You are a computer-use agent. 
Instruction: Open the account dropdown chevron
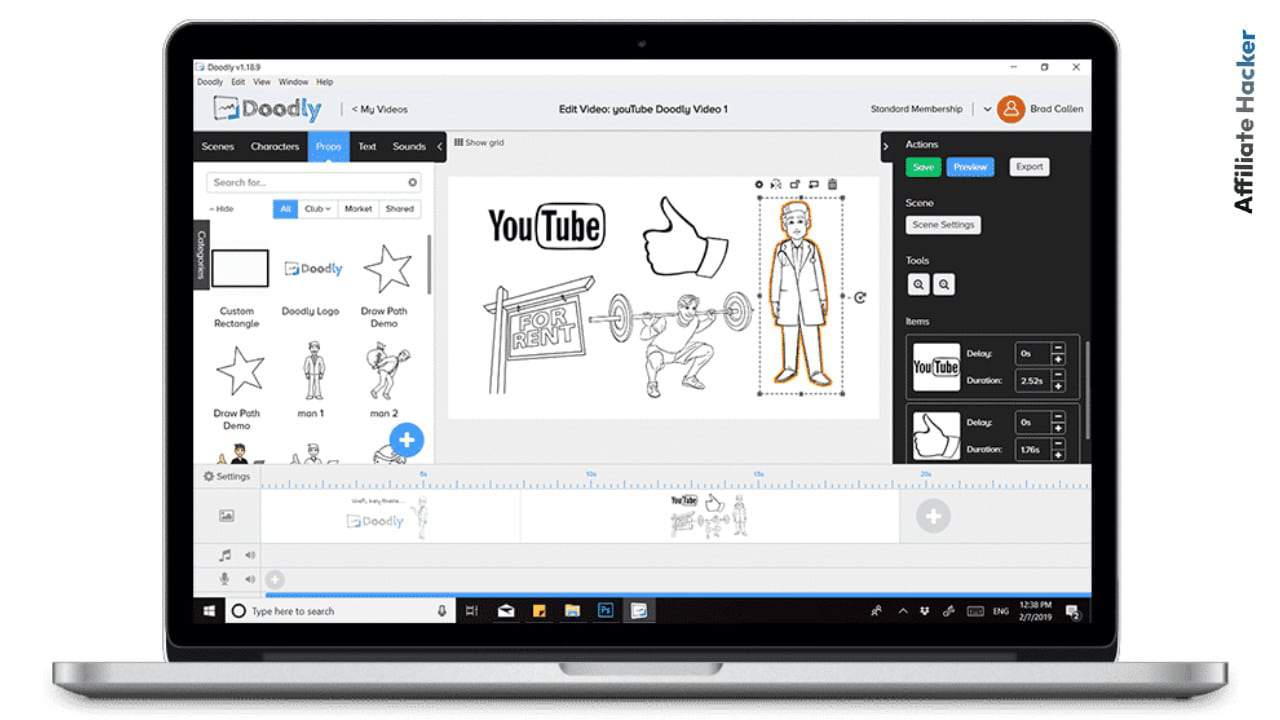(x=987, y=109)
